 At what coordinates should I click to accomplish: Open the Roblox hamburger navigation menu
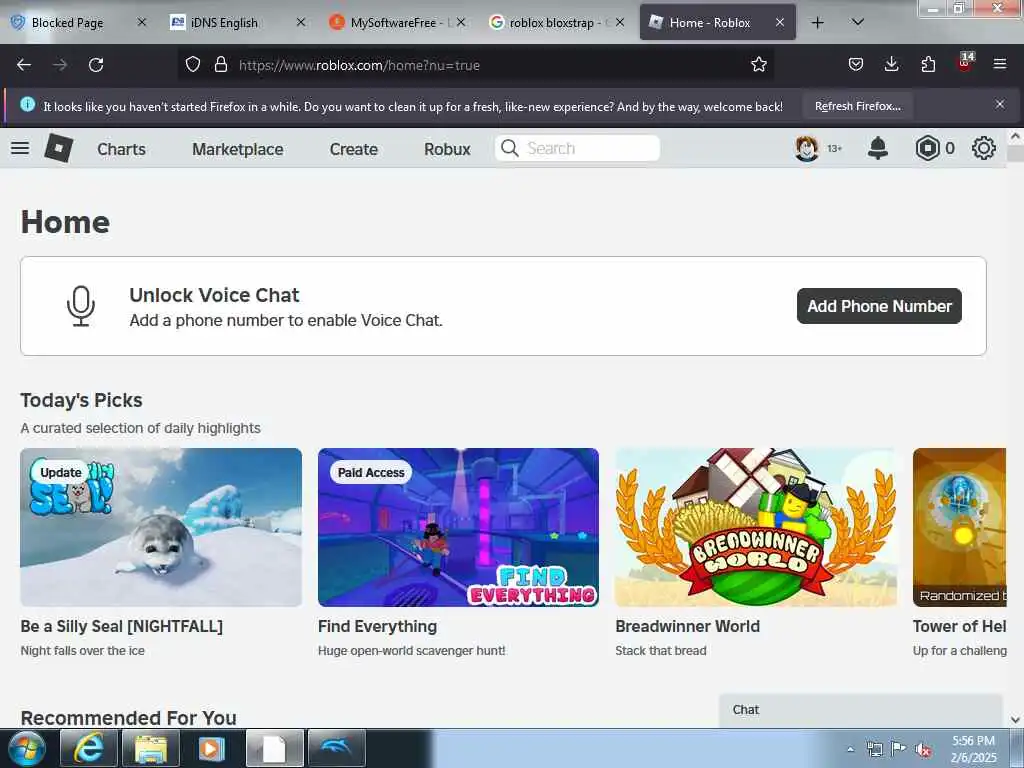pyautogui.click(x=20, y=148)
